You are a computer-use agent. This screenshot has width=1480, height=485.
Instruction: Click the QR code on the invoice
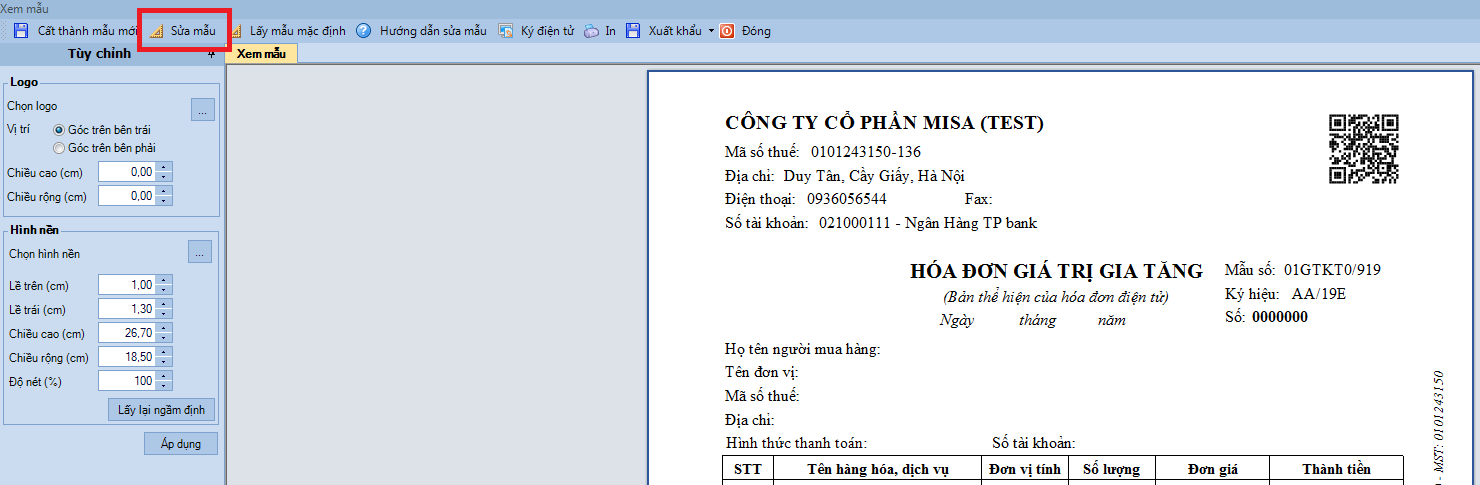(x=1363, y=149)
